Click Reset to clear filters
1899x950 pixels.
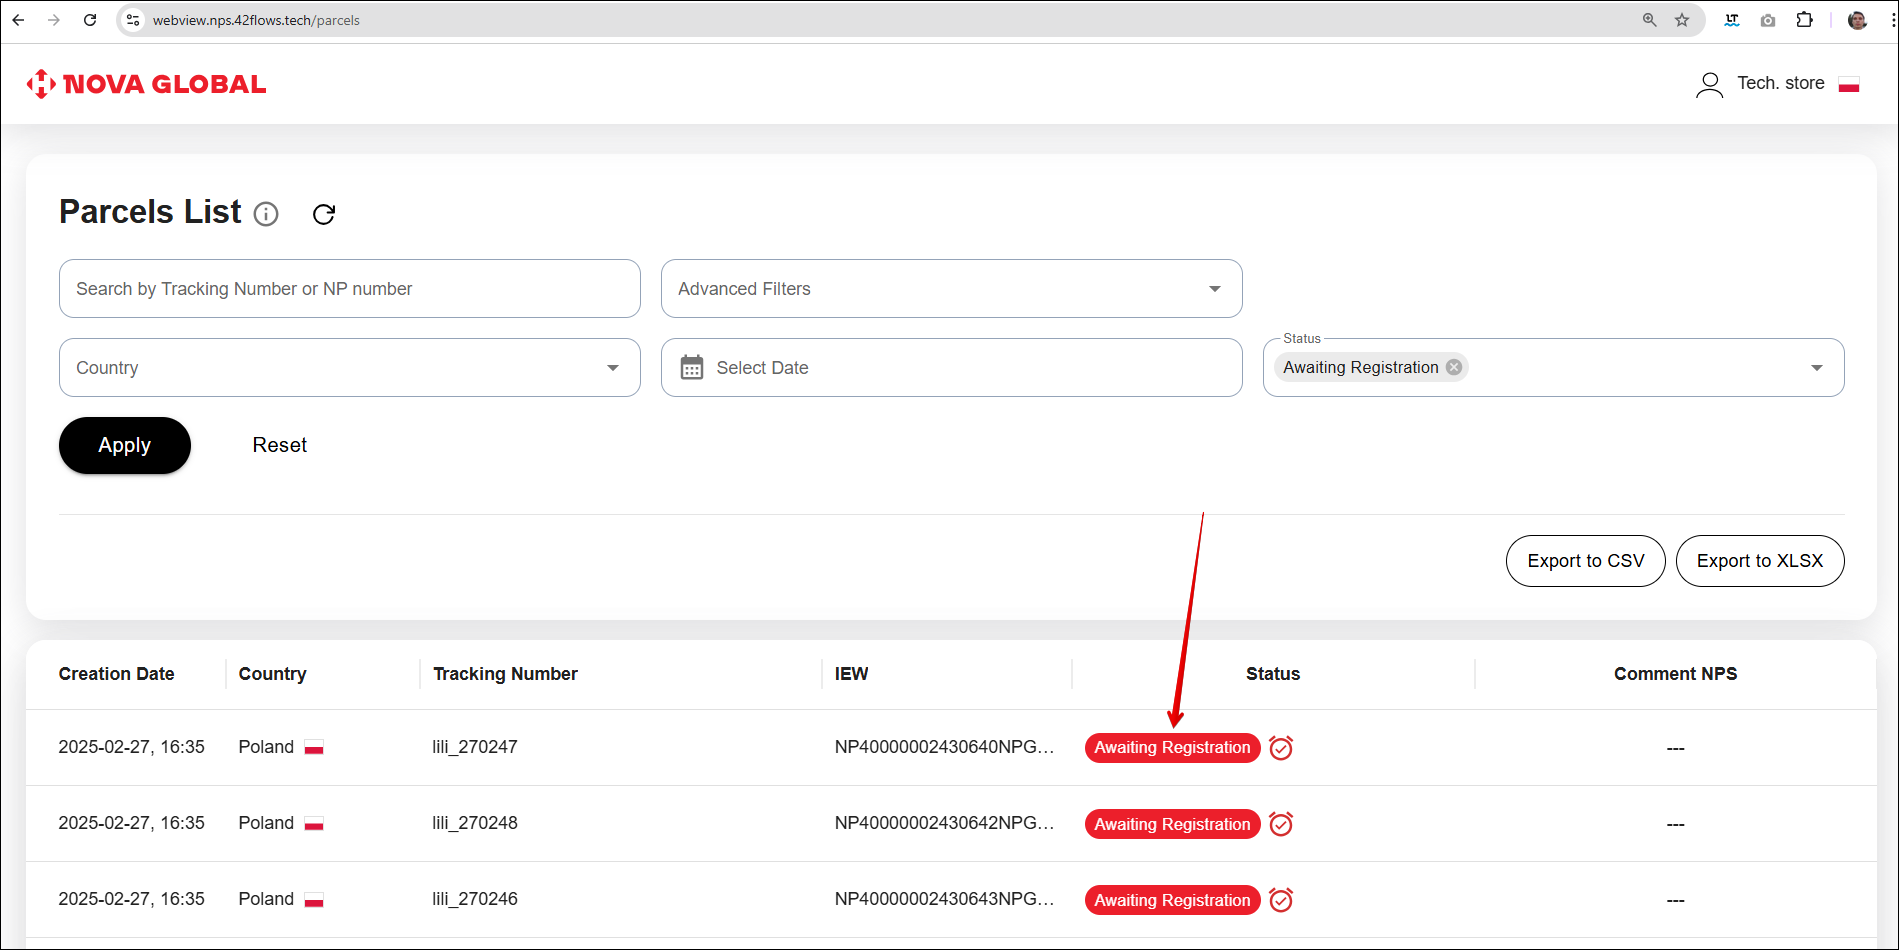pyautogui.click(x=279, y=445)
